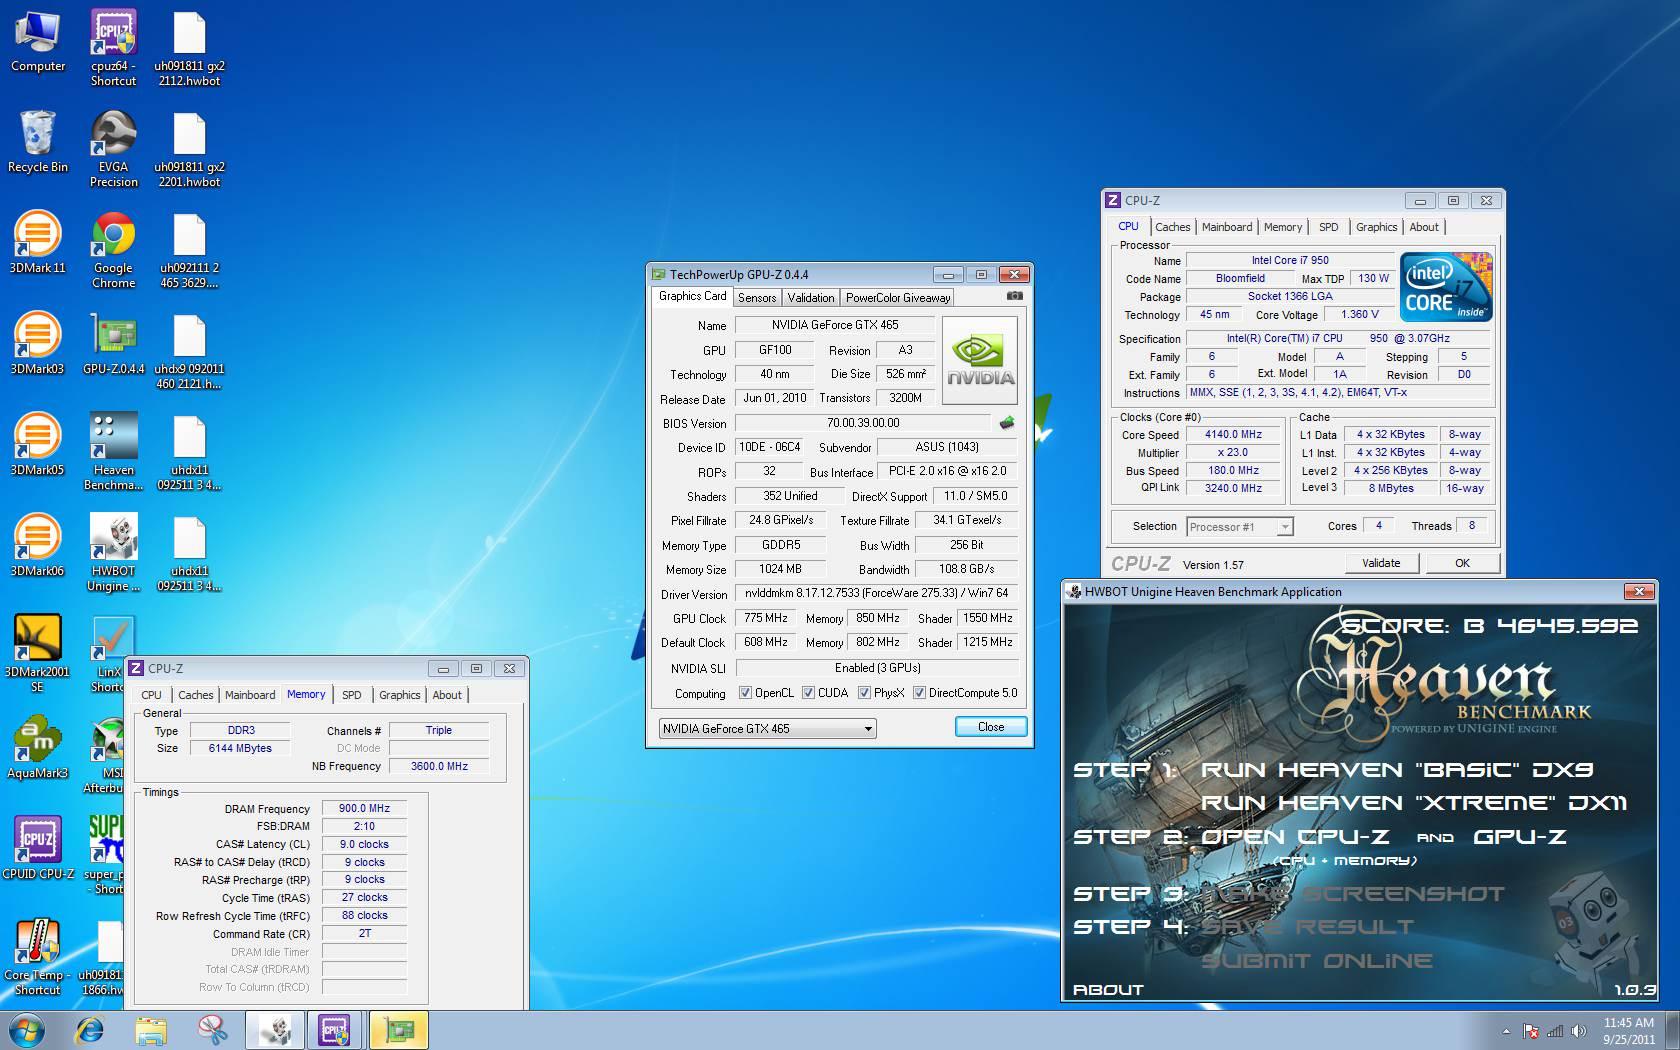Viewport: 1680px width, 1050px height.
Task: Launch Google Chrome from desktop
Action: point(113,250)
